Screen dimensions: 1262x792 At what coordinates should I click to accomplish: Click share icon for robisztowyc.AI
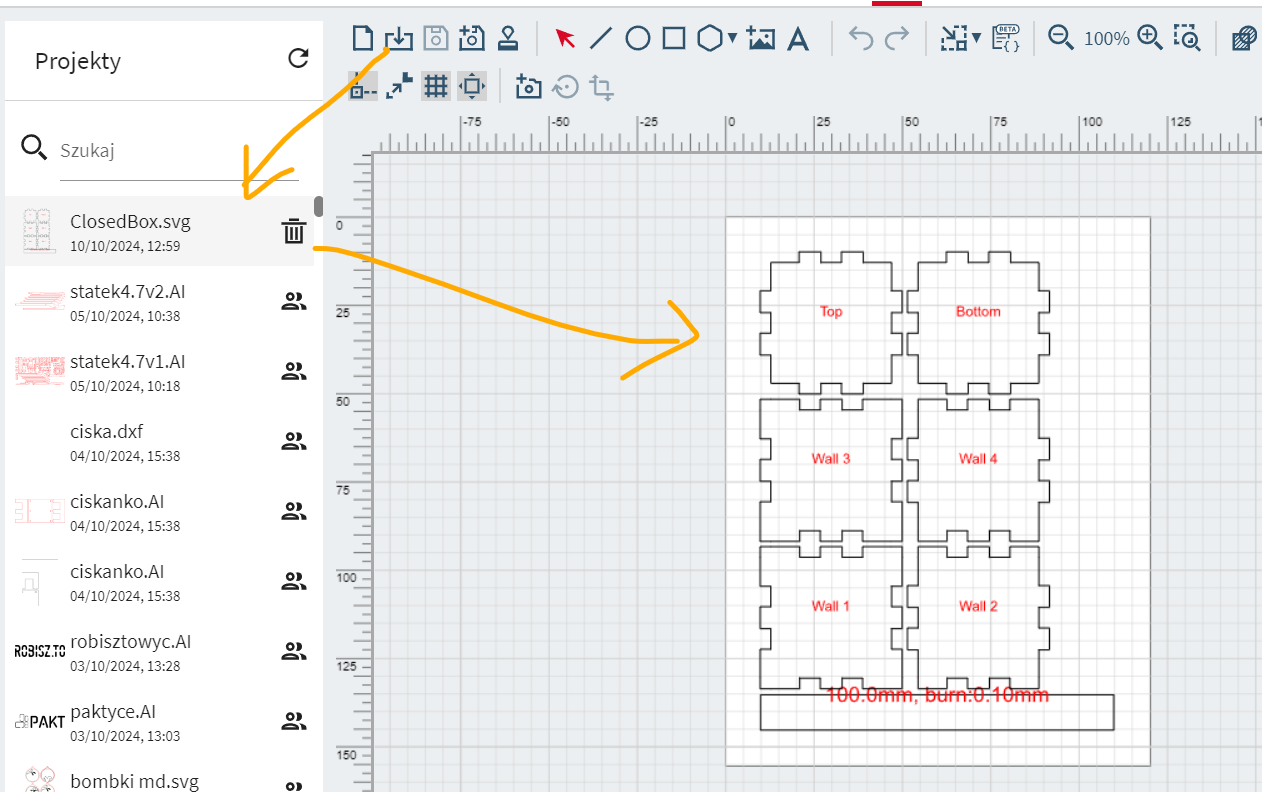(293, 652)
